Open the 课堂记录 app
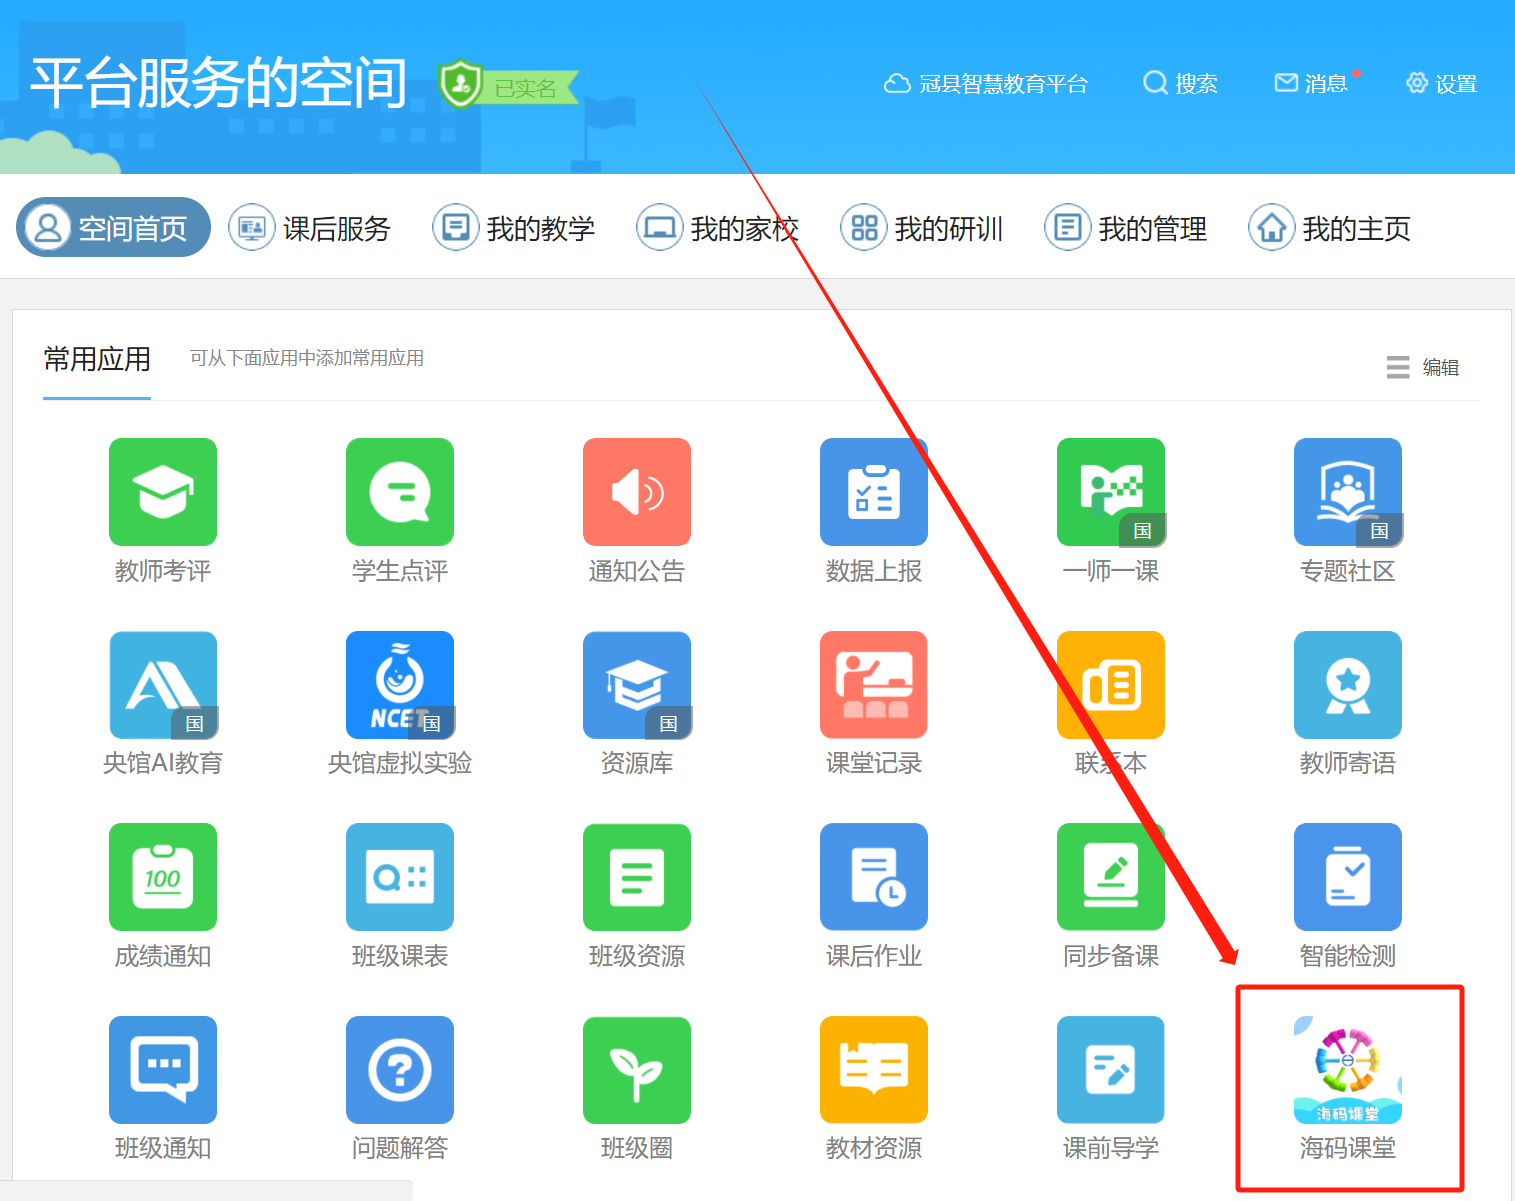Screen dimensions: 1515x1201 tap(874, 685)
